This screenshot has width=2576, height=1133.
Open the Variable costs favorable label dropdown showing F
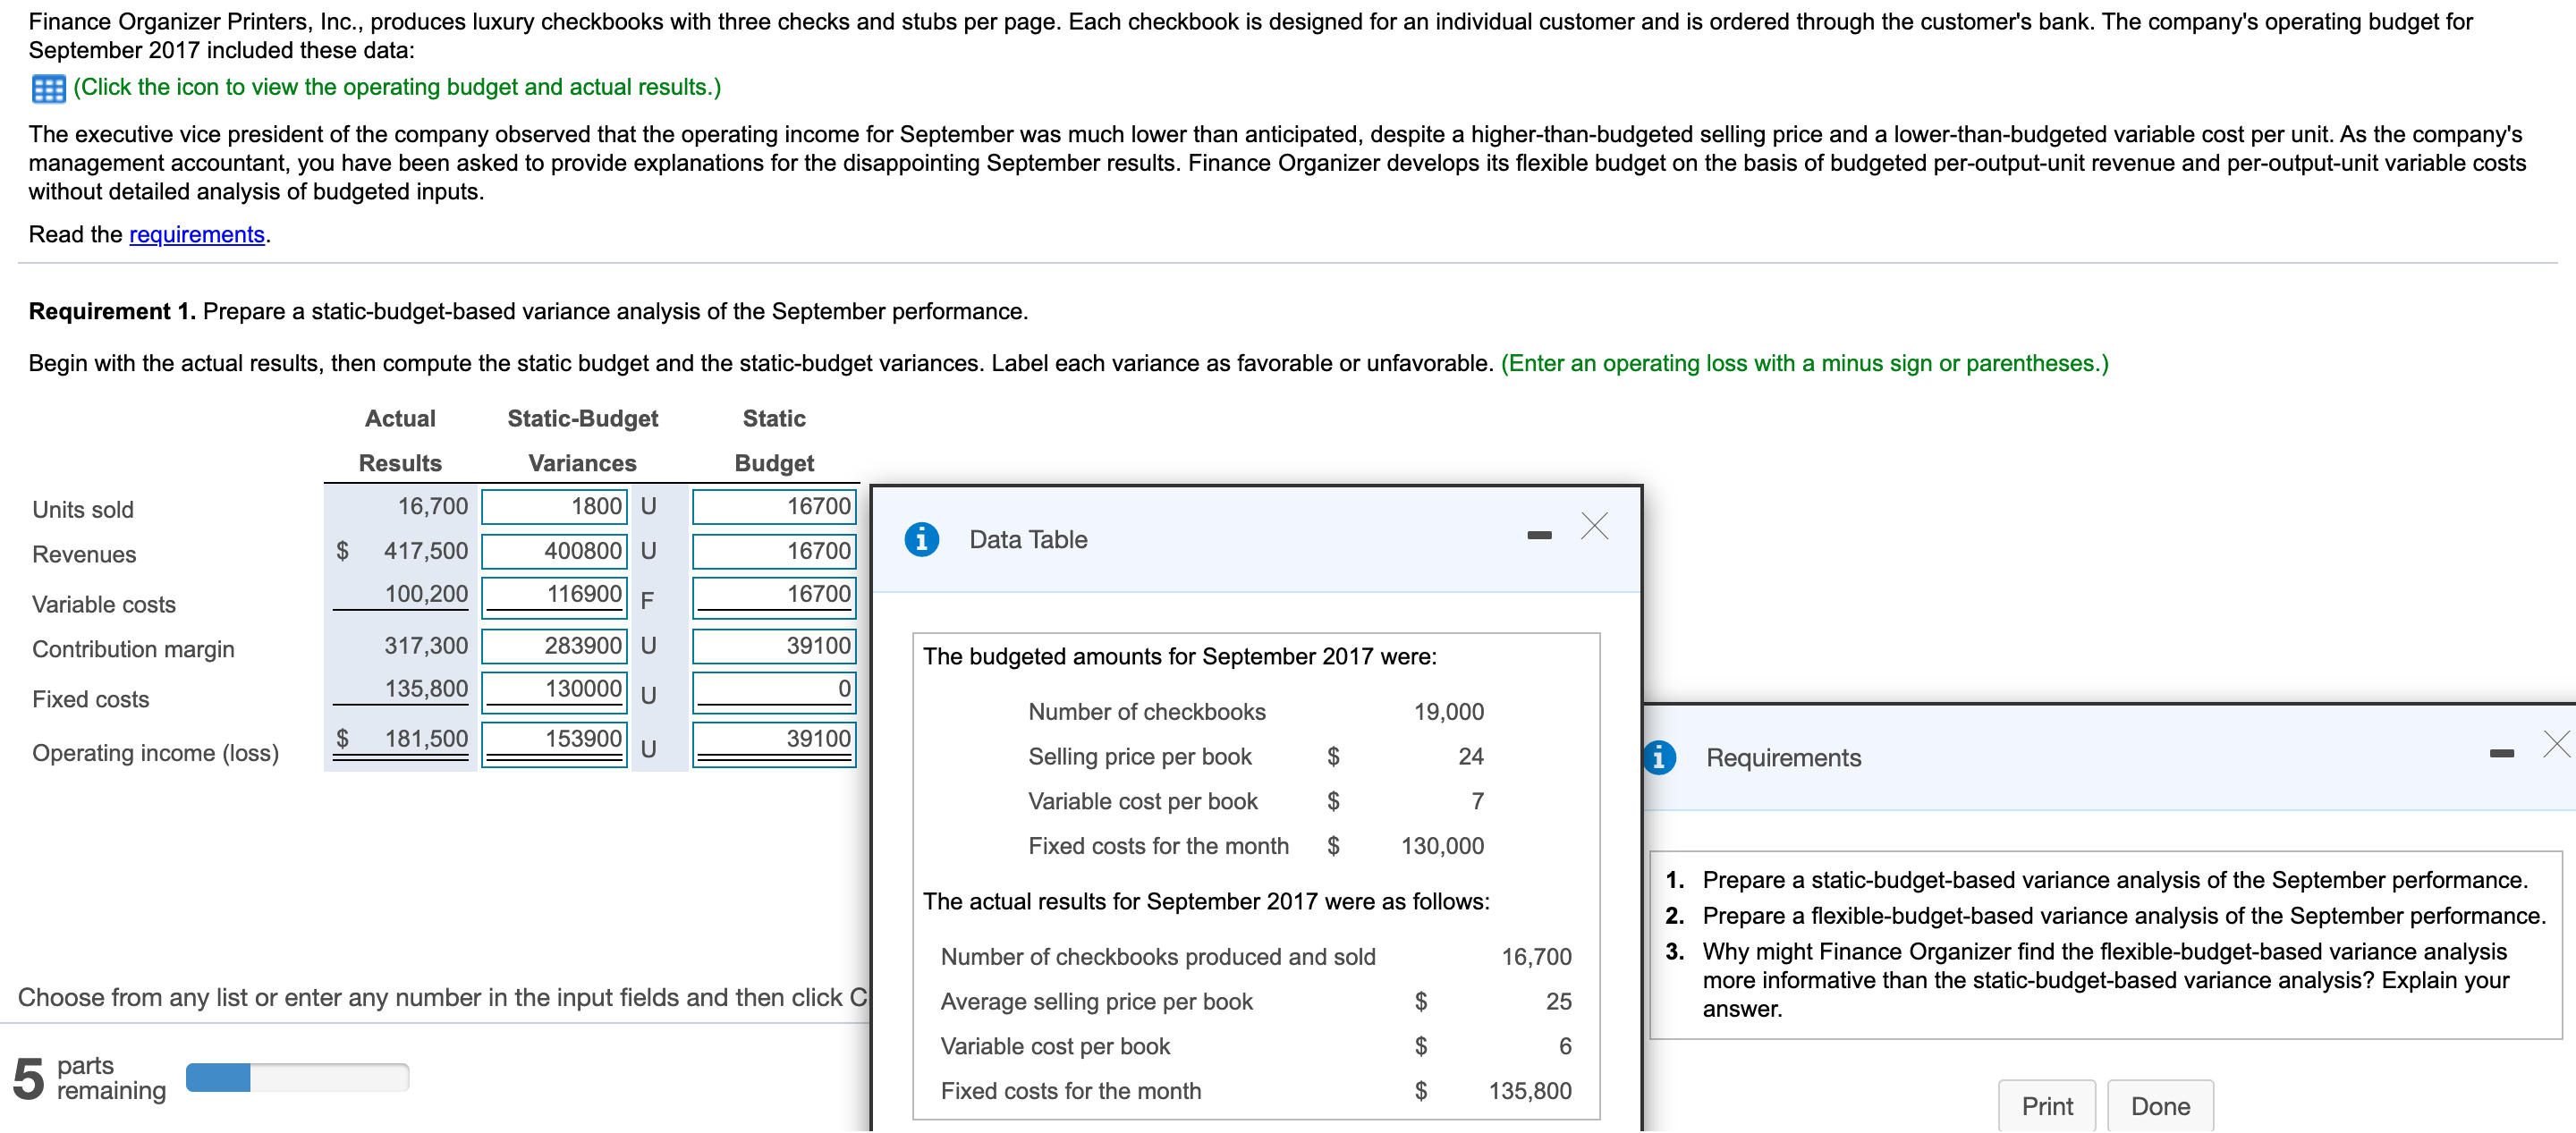[648, 599]
